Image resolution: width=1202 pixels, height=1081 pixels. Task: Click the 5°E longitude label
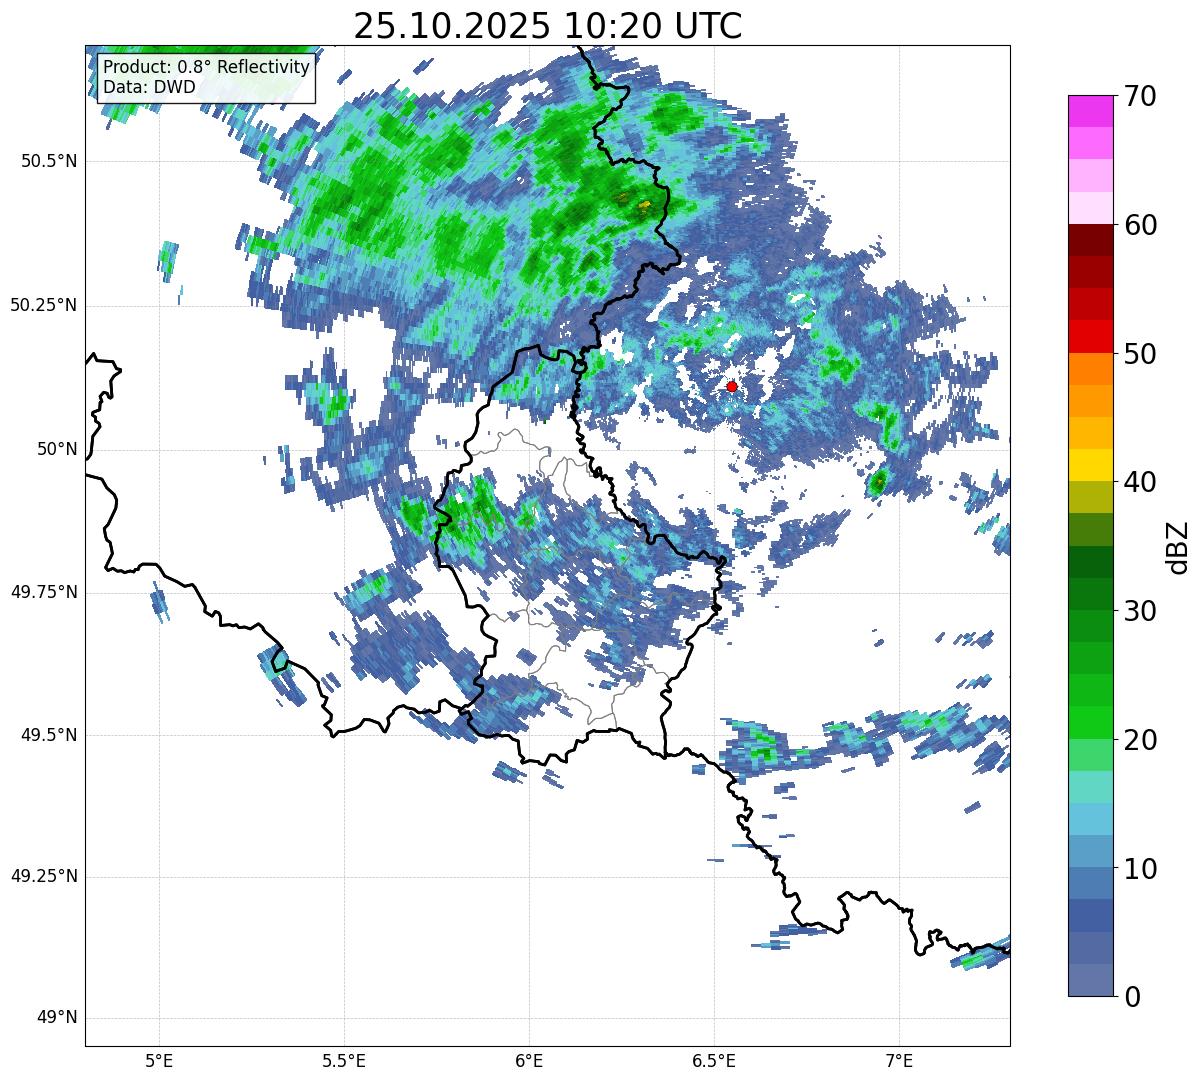159,1060
